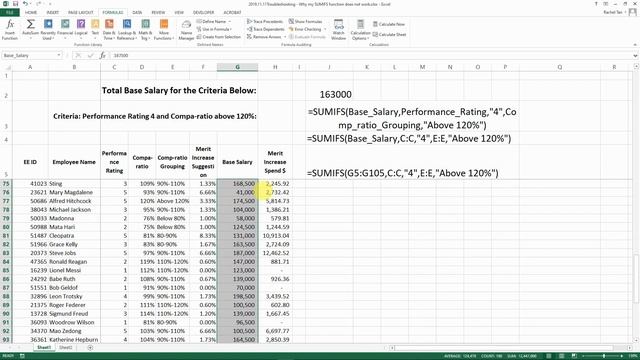Adjust the zoom slider handle
This screenshot has width=640, height=360.
[x=604, y=356]
